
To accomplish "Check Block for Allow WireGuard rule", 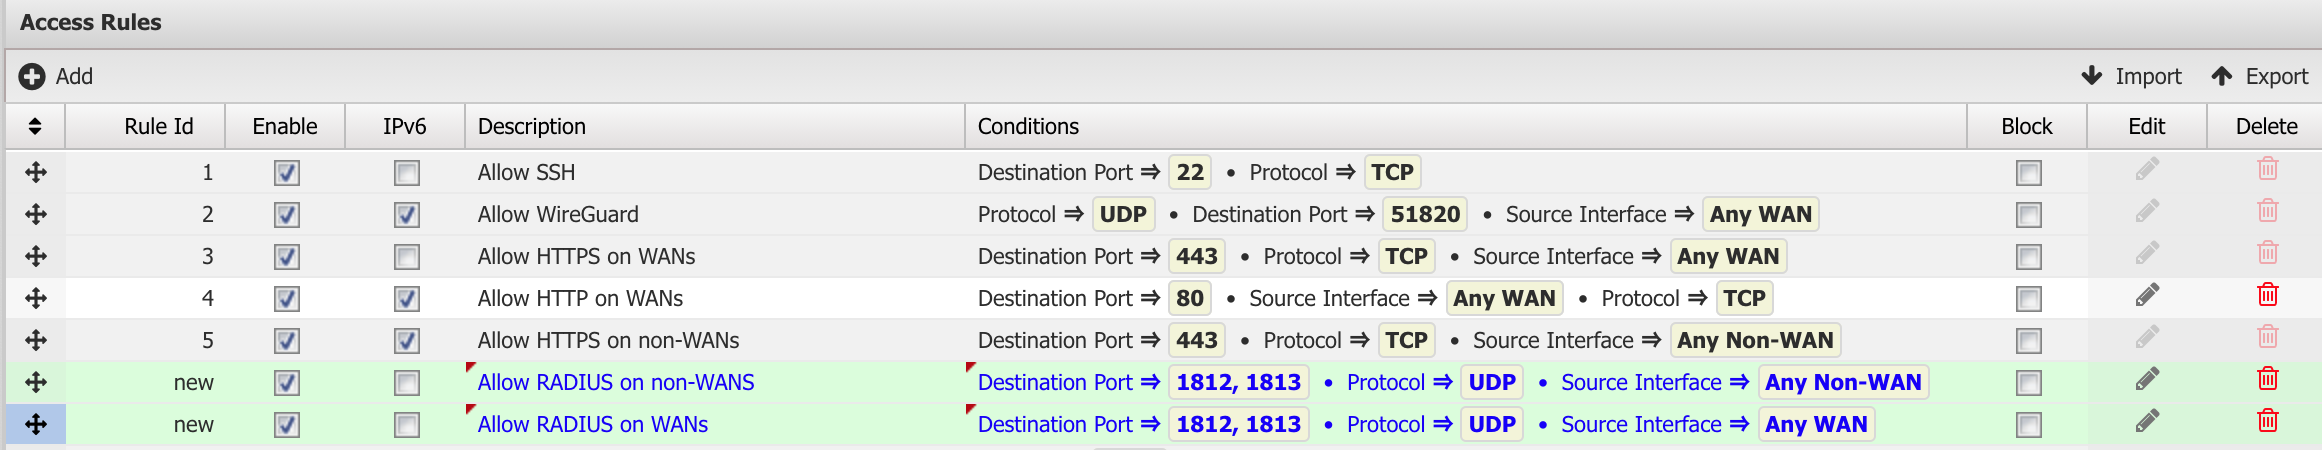I will click(x=2029, y=215).
